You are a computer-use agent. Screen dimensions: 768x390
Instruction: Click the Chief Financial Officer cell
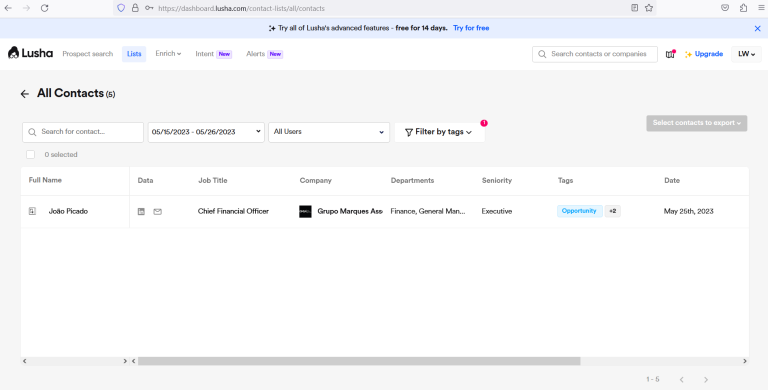(x=233, y=211)
